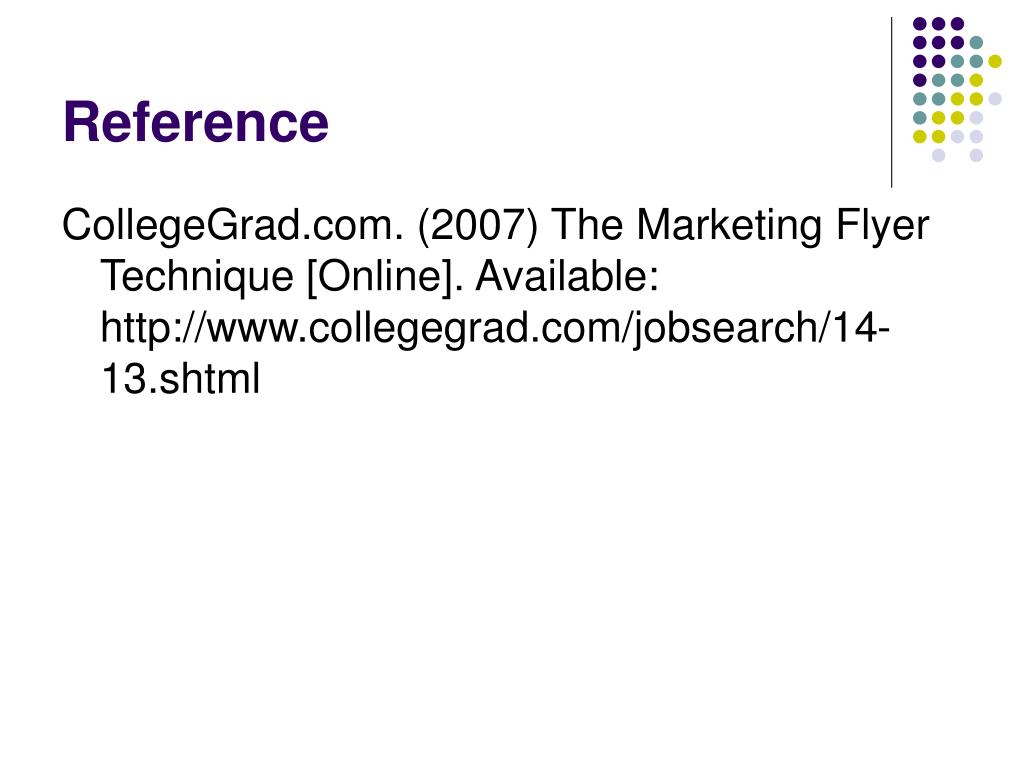
Task: Open the collegegrad.com/jobsearch URL link
Action: pos(495,353)
